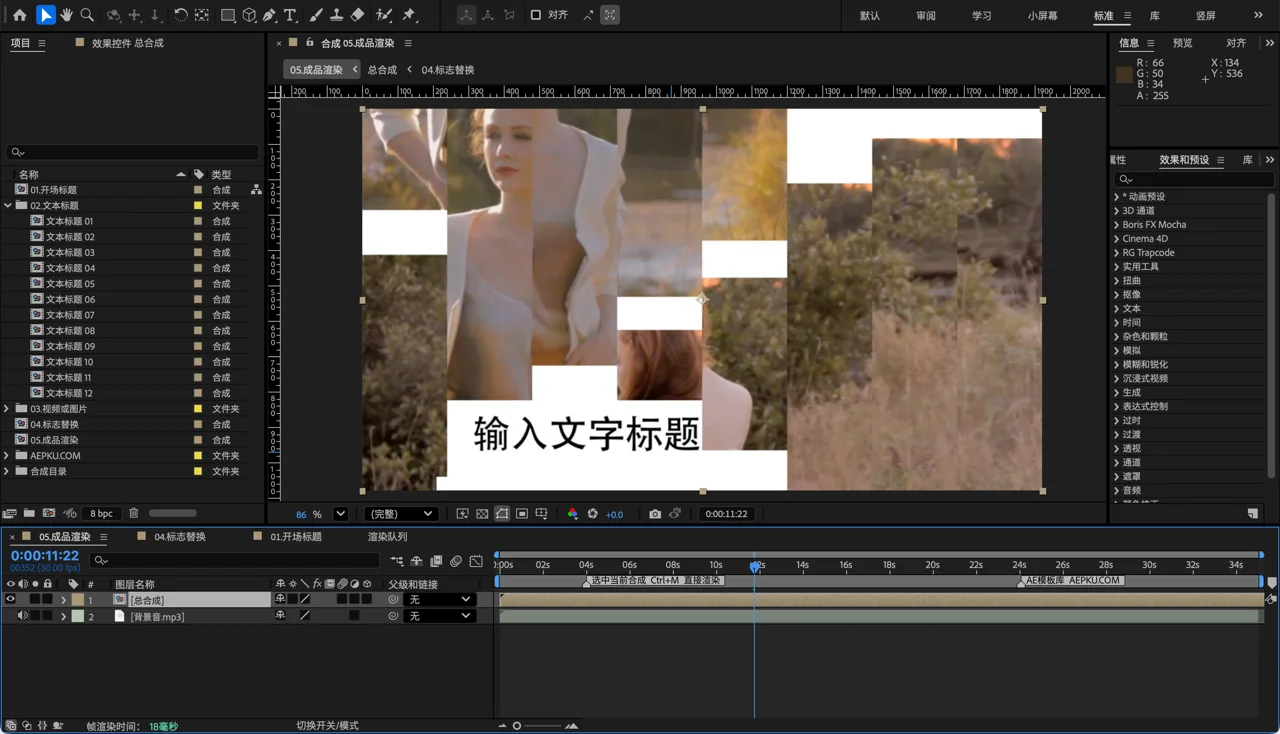Toggle the 对齐 snapping checkbox
The width and height of the screenshot is (1280, 734).
[536, 15]
